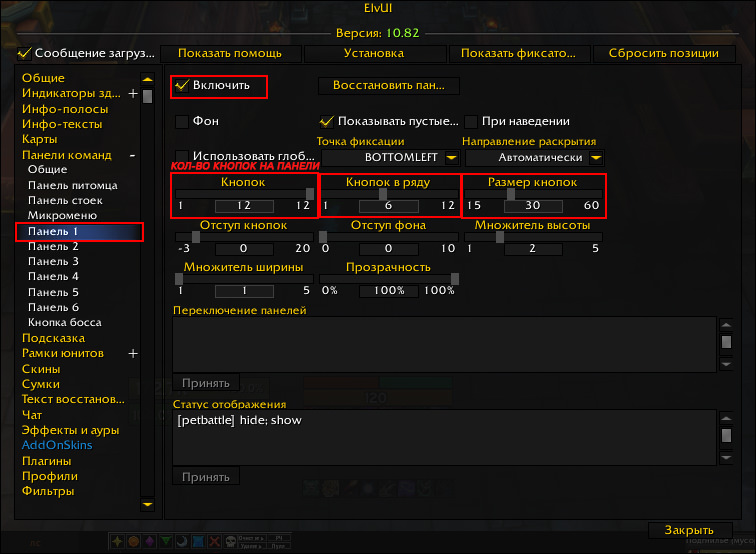Open Эффекты и ауры category
The width and height of the screenshot is (756, 554).
[x=70, y=430]
